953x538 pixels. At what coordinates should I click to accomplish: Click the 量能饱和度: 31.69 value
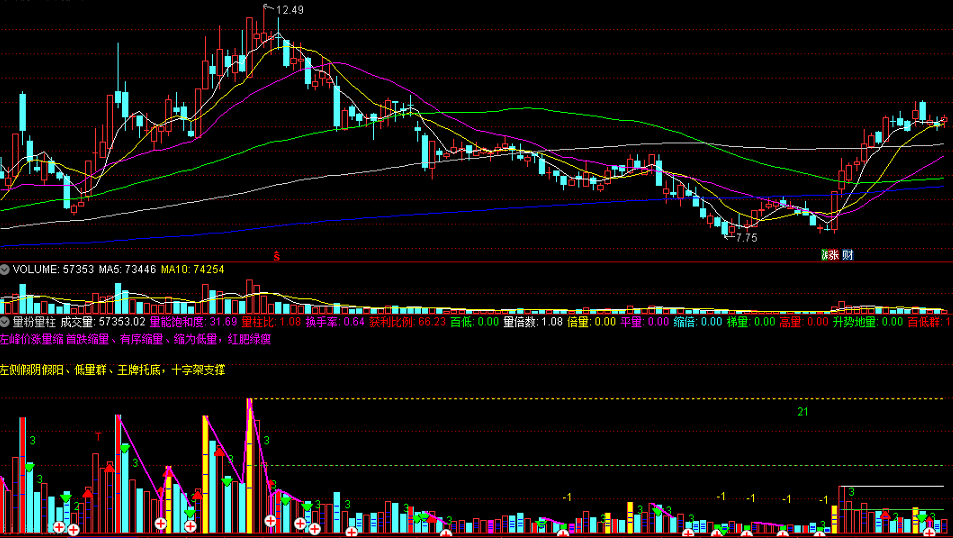point(193,322)
